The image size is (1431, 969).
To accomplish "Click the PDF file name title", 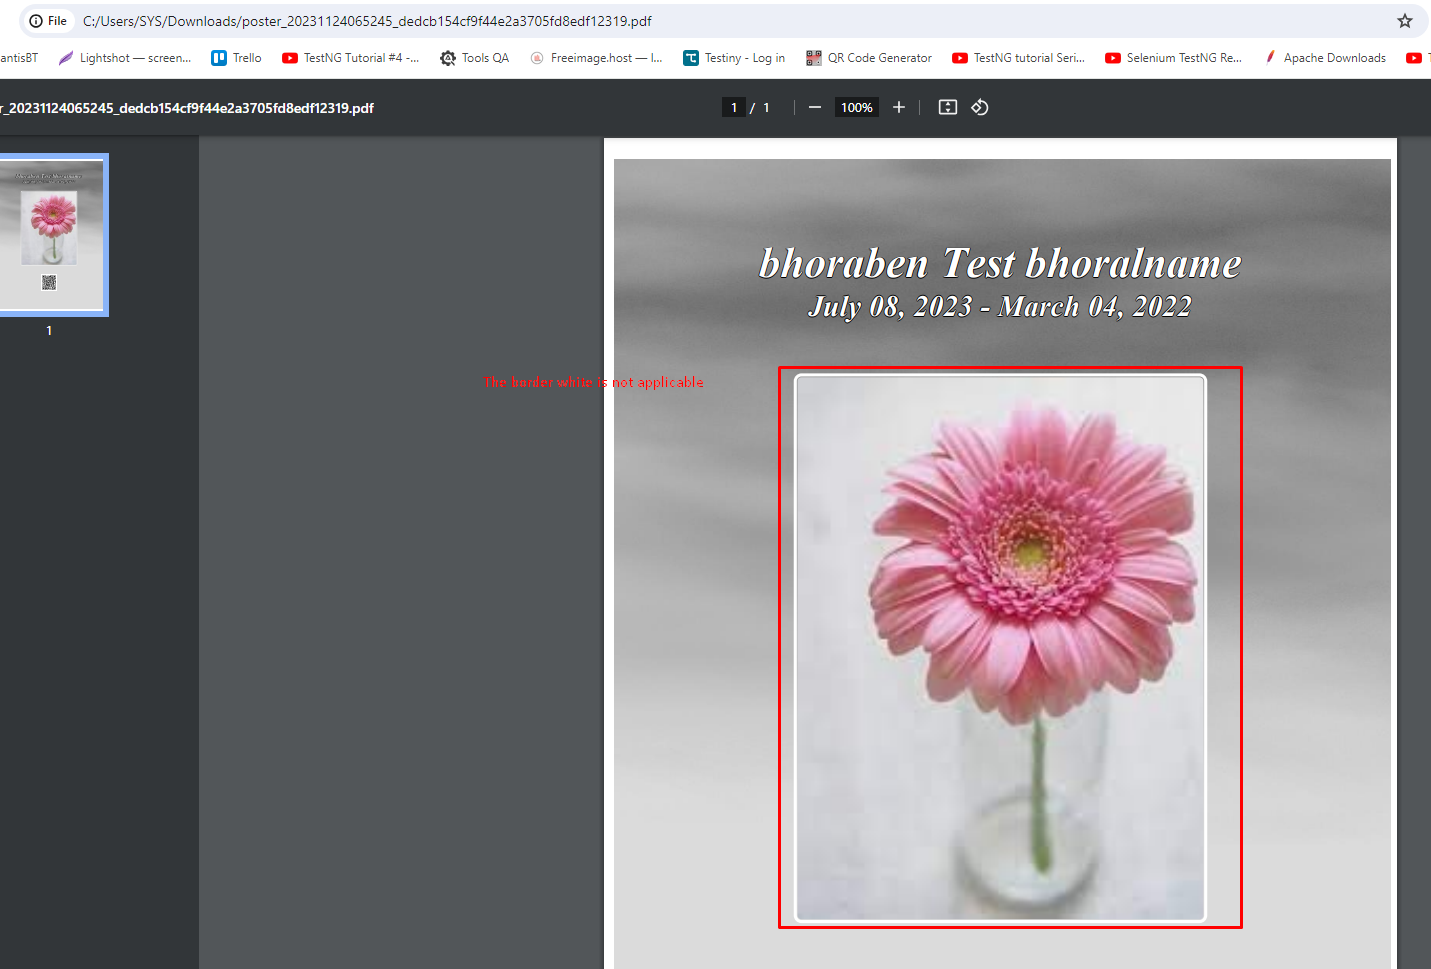I will (x=187, y=108).
